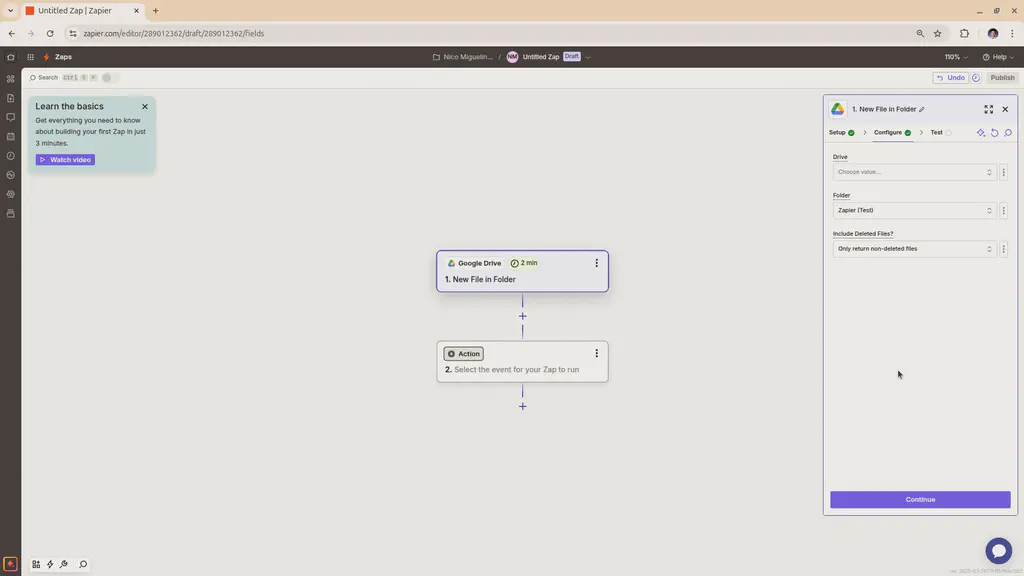Screen dimensions: 1024x576
Task: Expand the Draft status chevron
Action: [x=588, y=57]
